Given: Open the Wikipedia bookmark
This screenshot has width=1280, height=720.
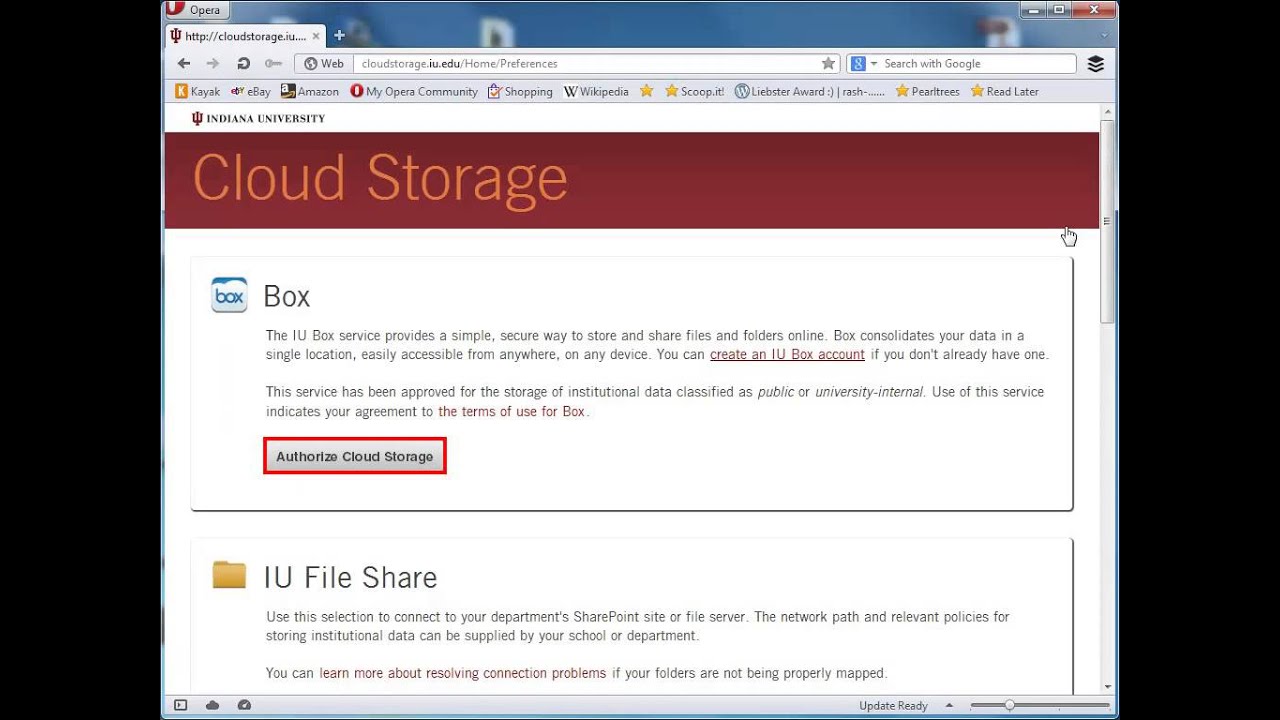Looking at the screenshot, I should coord(596,91).
